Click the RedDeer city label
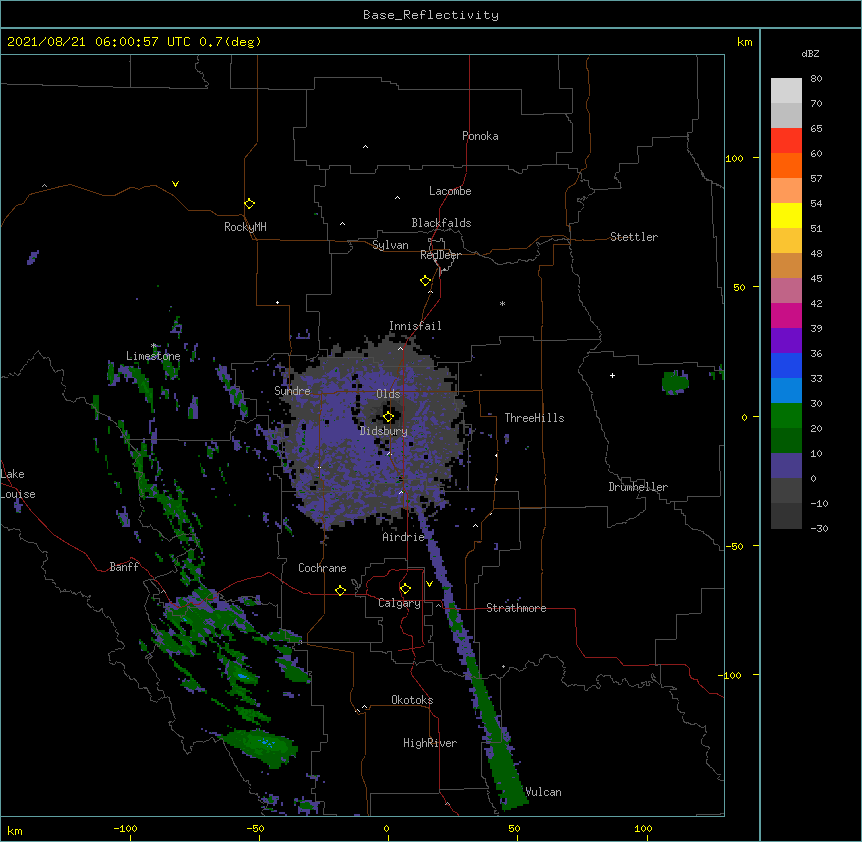Viewport: 862px width, 842px height. tap(440, 255)
